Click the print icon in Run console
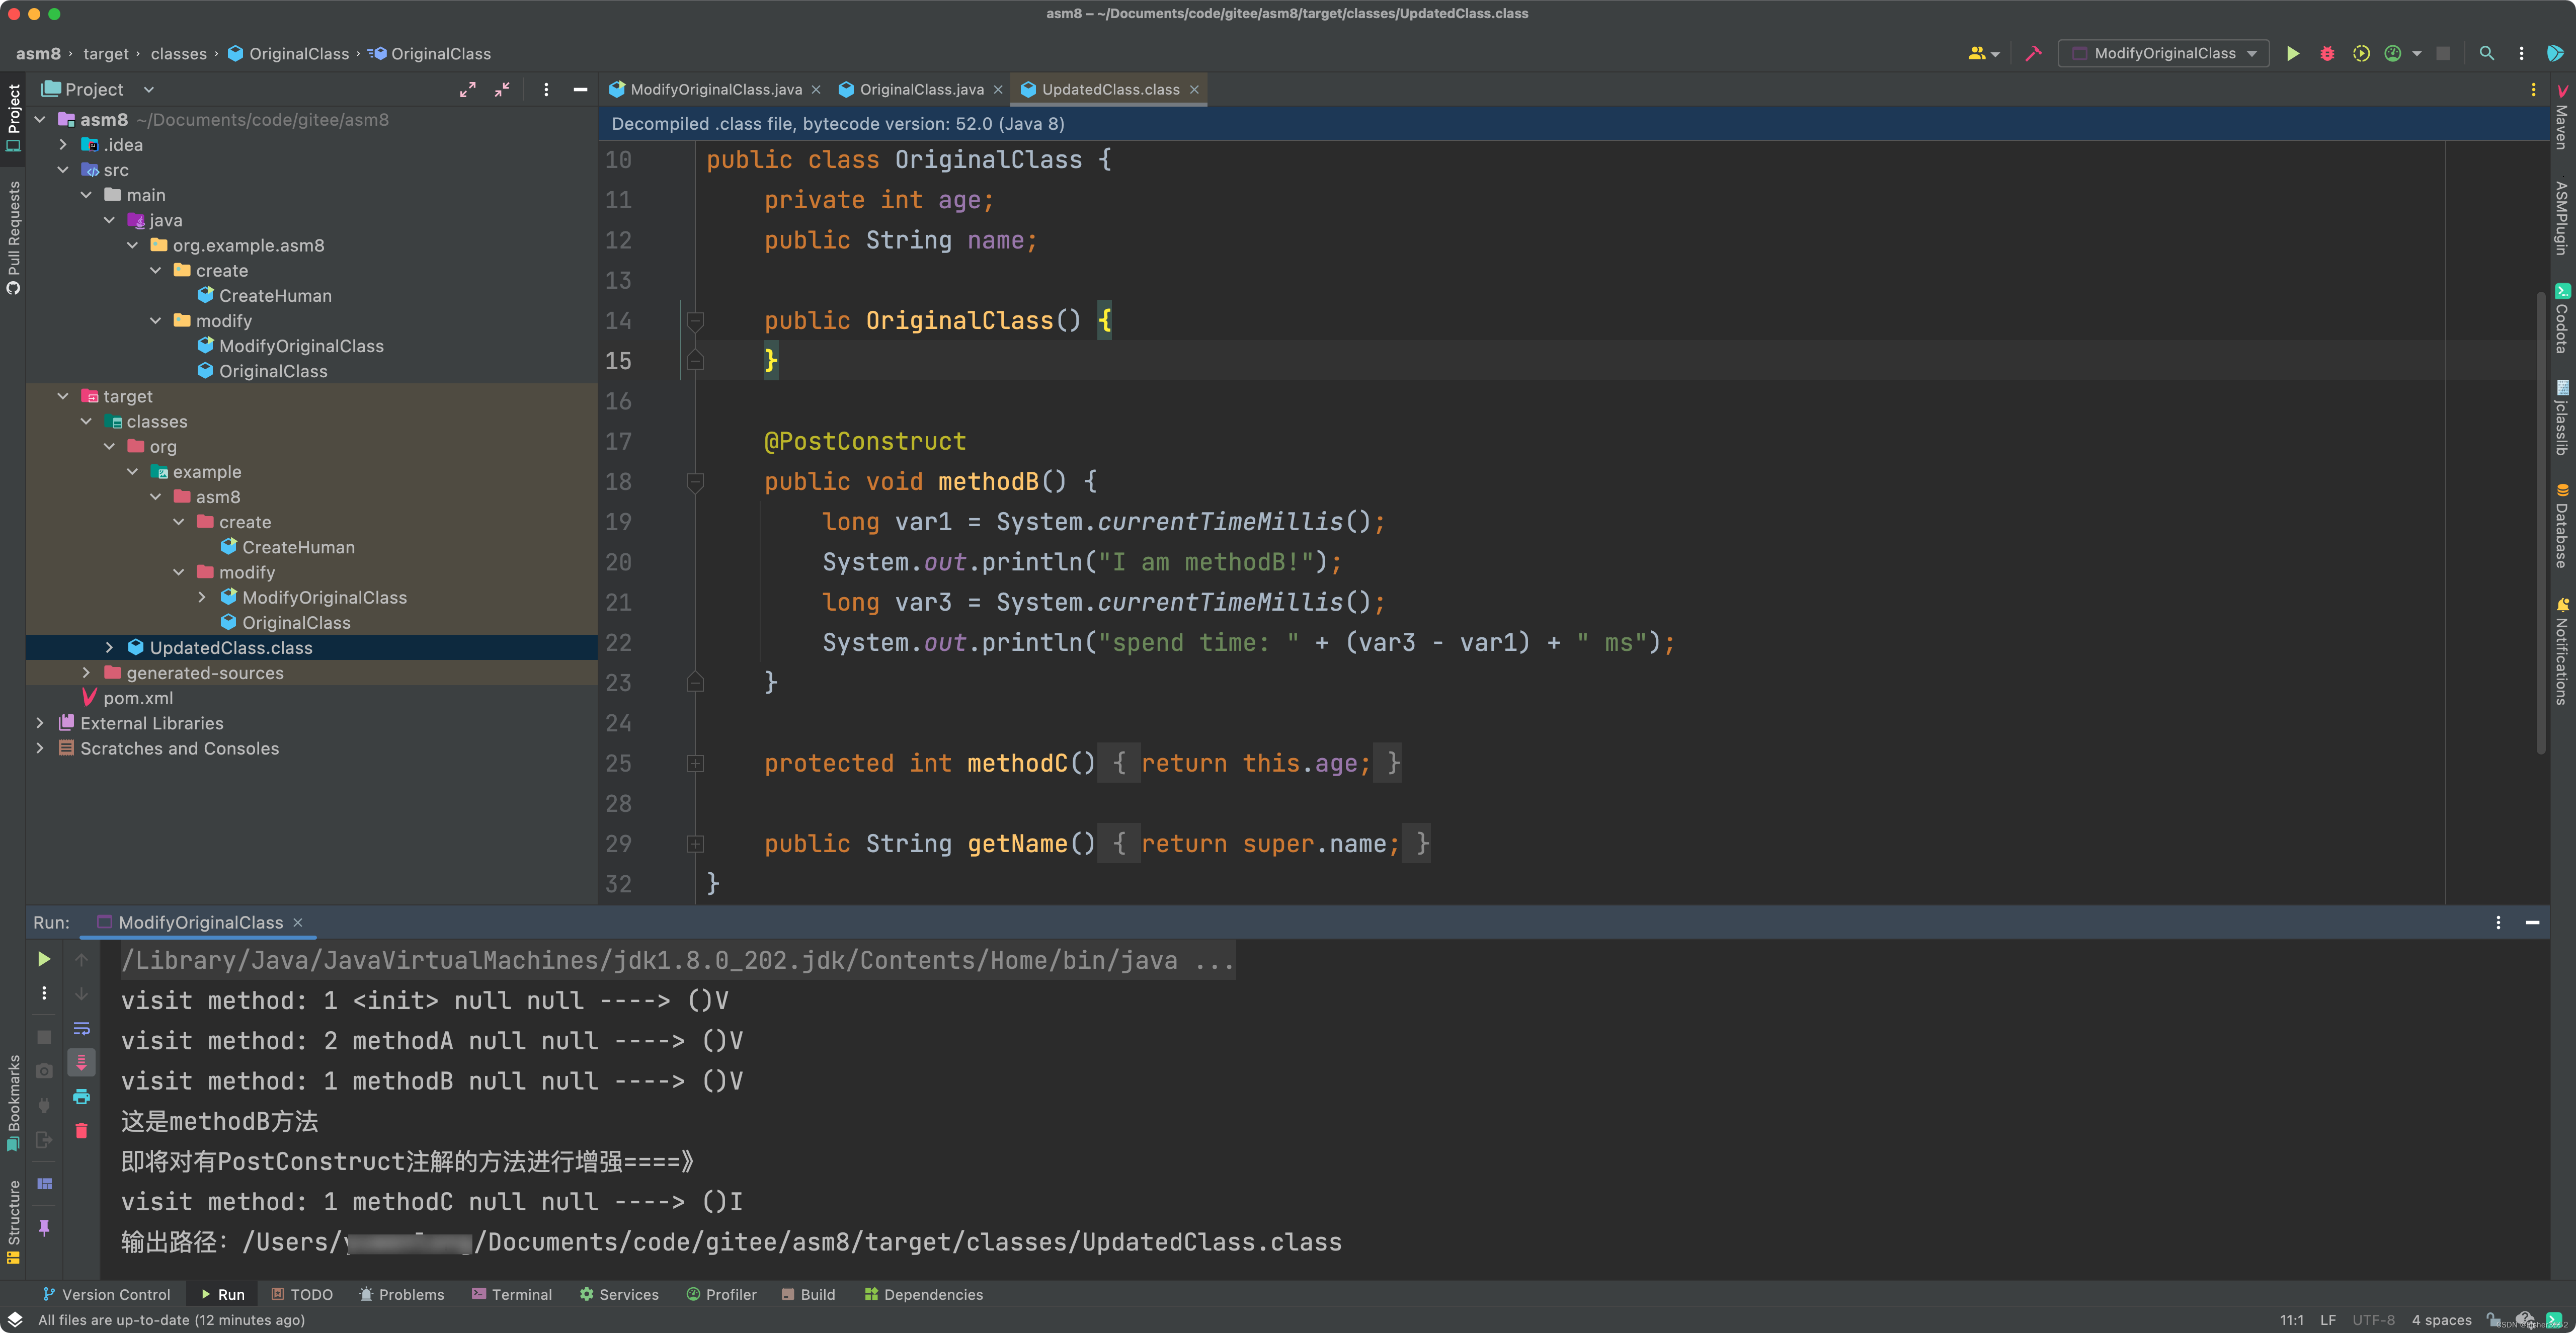The width and height of the screenshot is (2576, 1333). tap(81, 1097)
